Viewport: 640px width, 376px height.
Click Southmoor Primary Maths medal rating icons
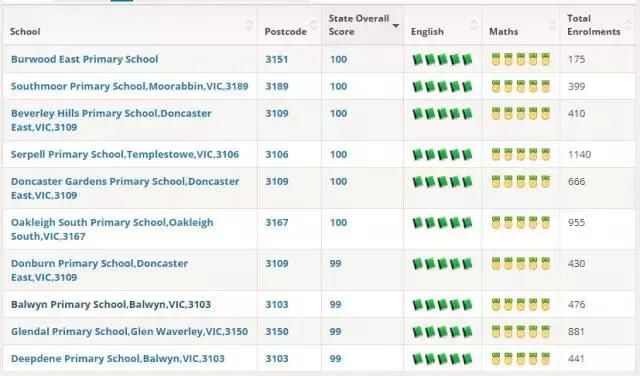520,87
